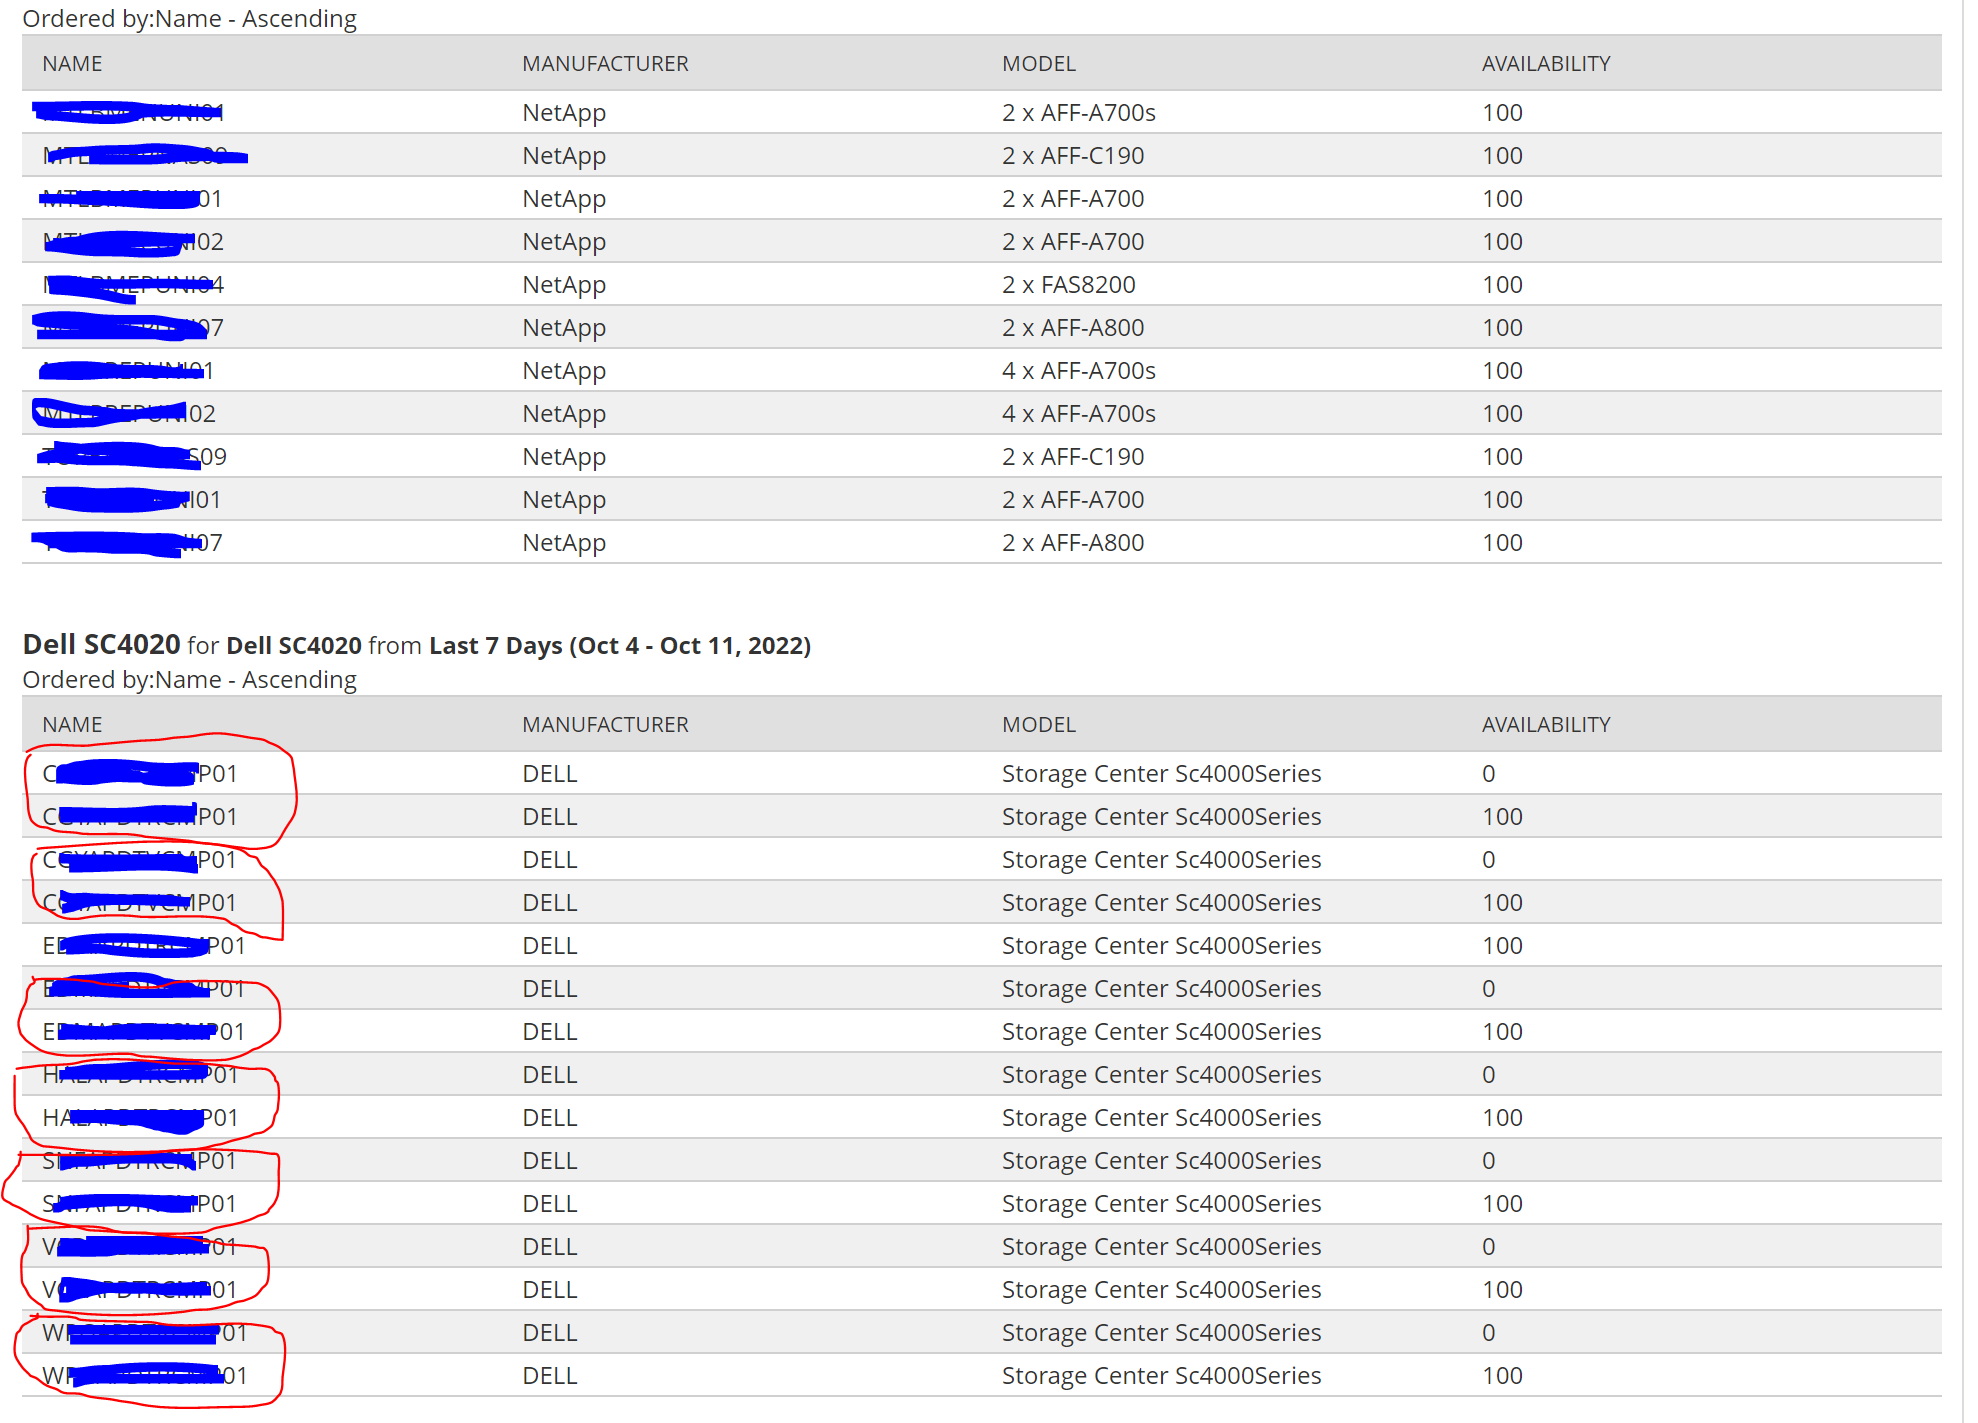Click MODEL header in Dell SC4020 table
The width and height of the screenshot is (1978, 1423).
tap(1038, 725)
